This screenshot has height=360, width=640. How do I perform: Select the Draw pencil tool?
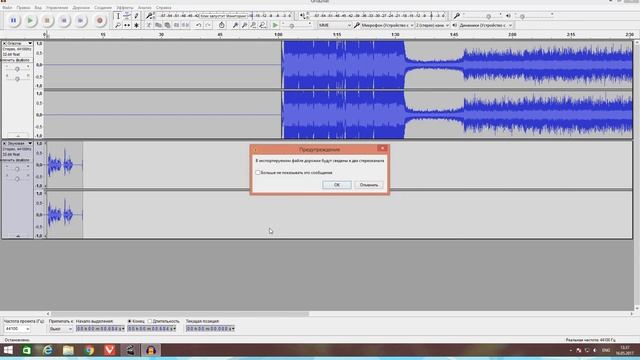[136, 16]
